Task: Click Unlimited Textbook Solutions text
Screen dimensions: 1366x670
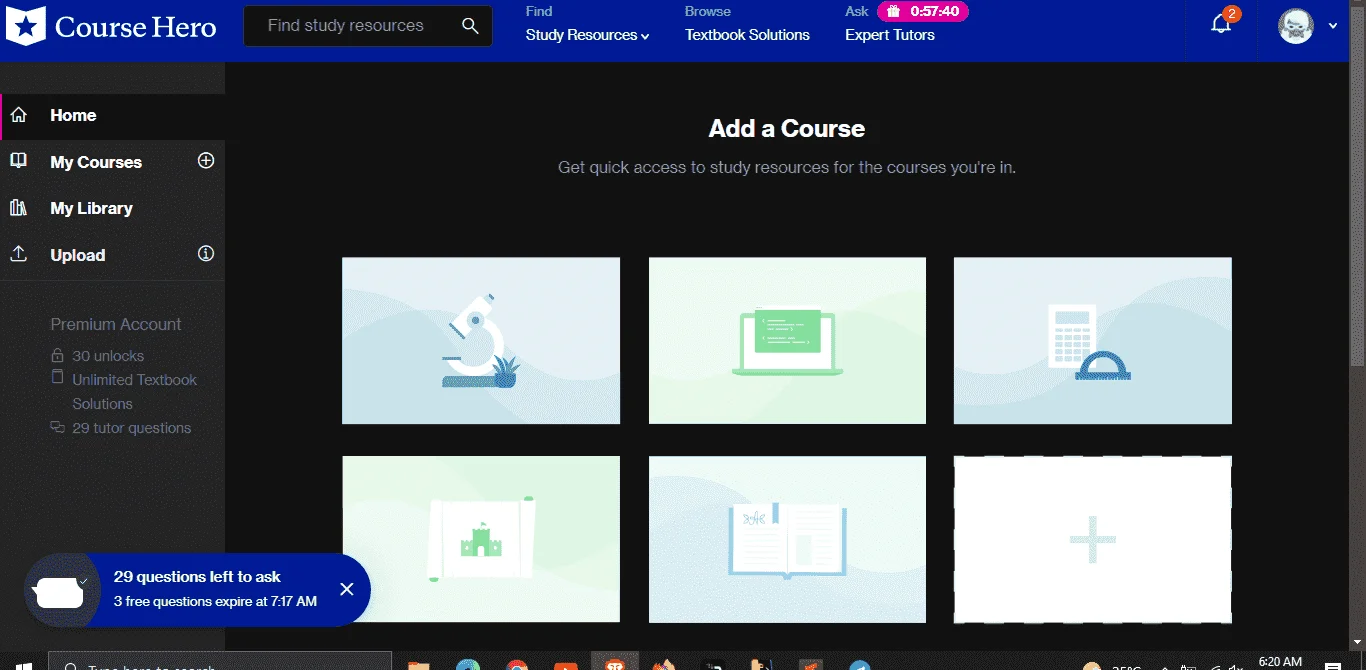Action: (134, 392)
